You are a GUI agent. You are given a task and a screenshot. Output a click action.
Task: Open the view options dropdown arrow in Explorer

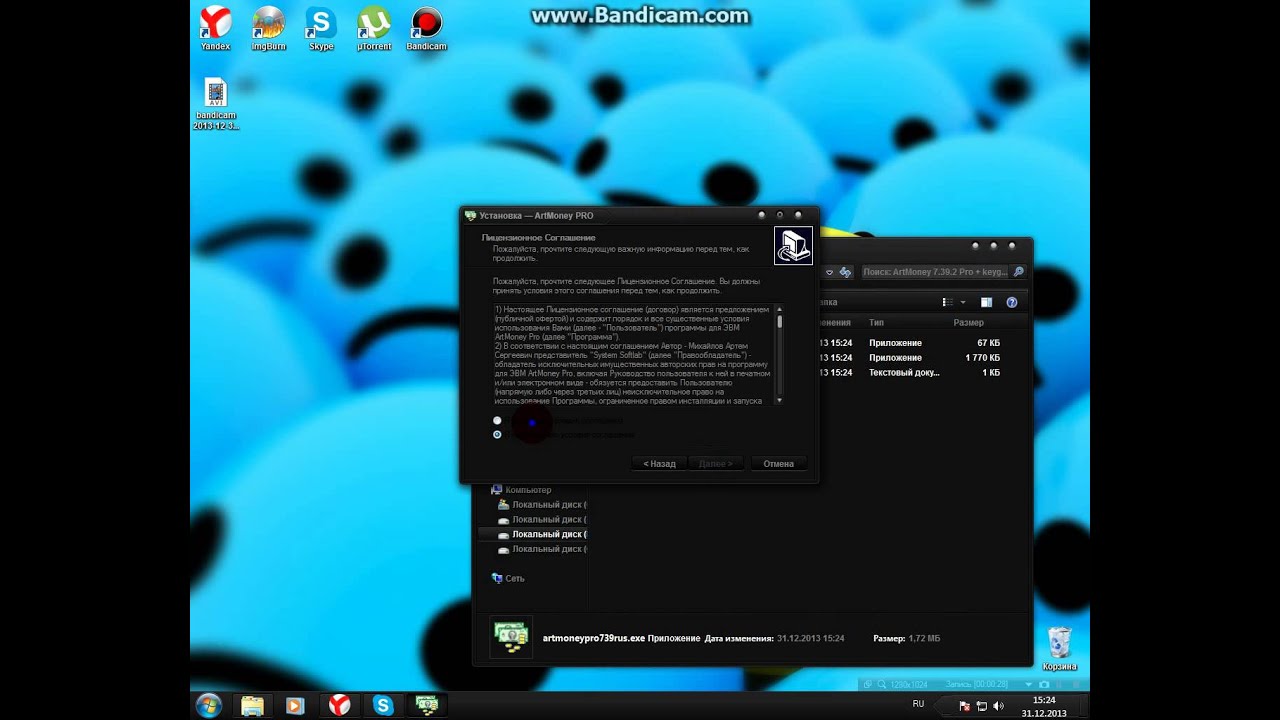963,302
